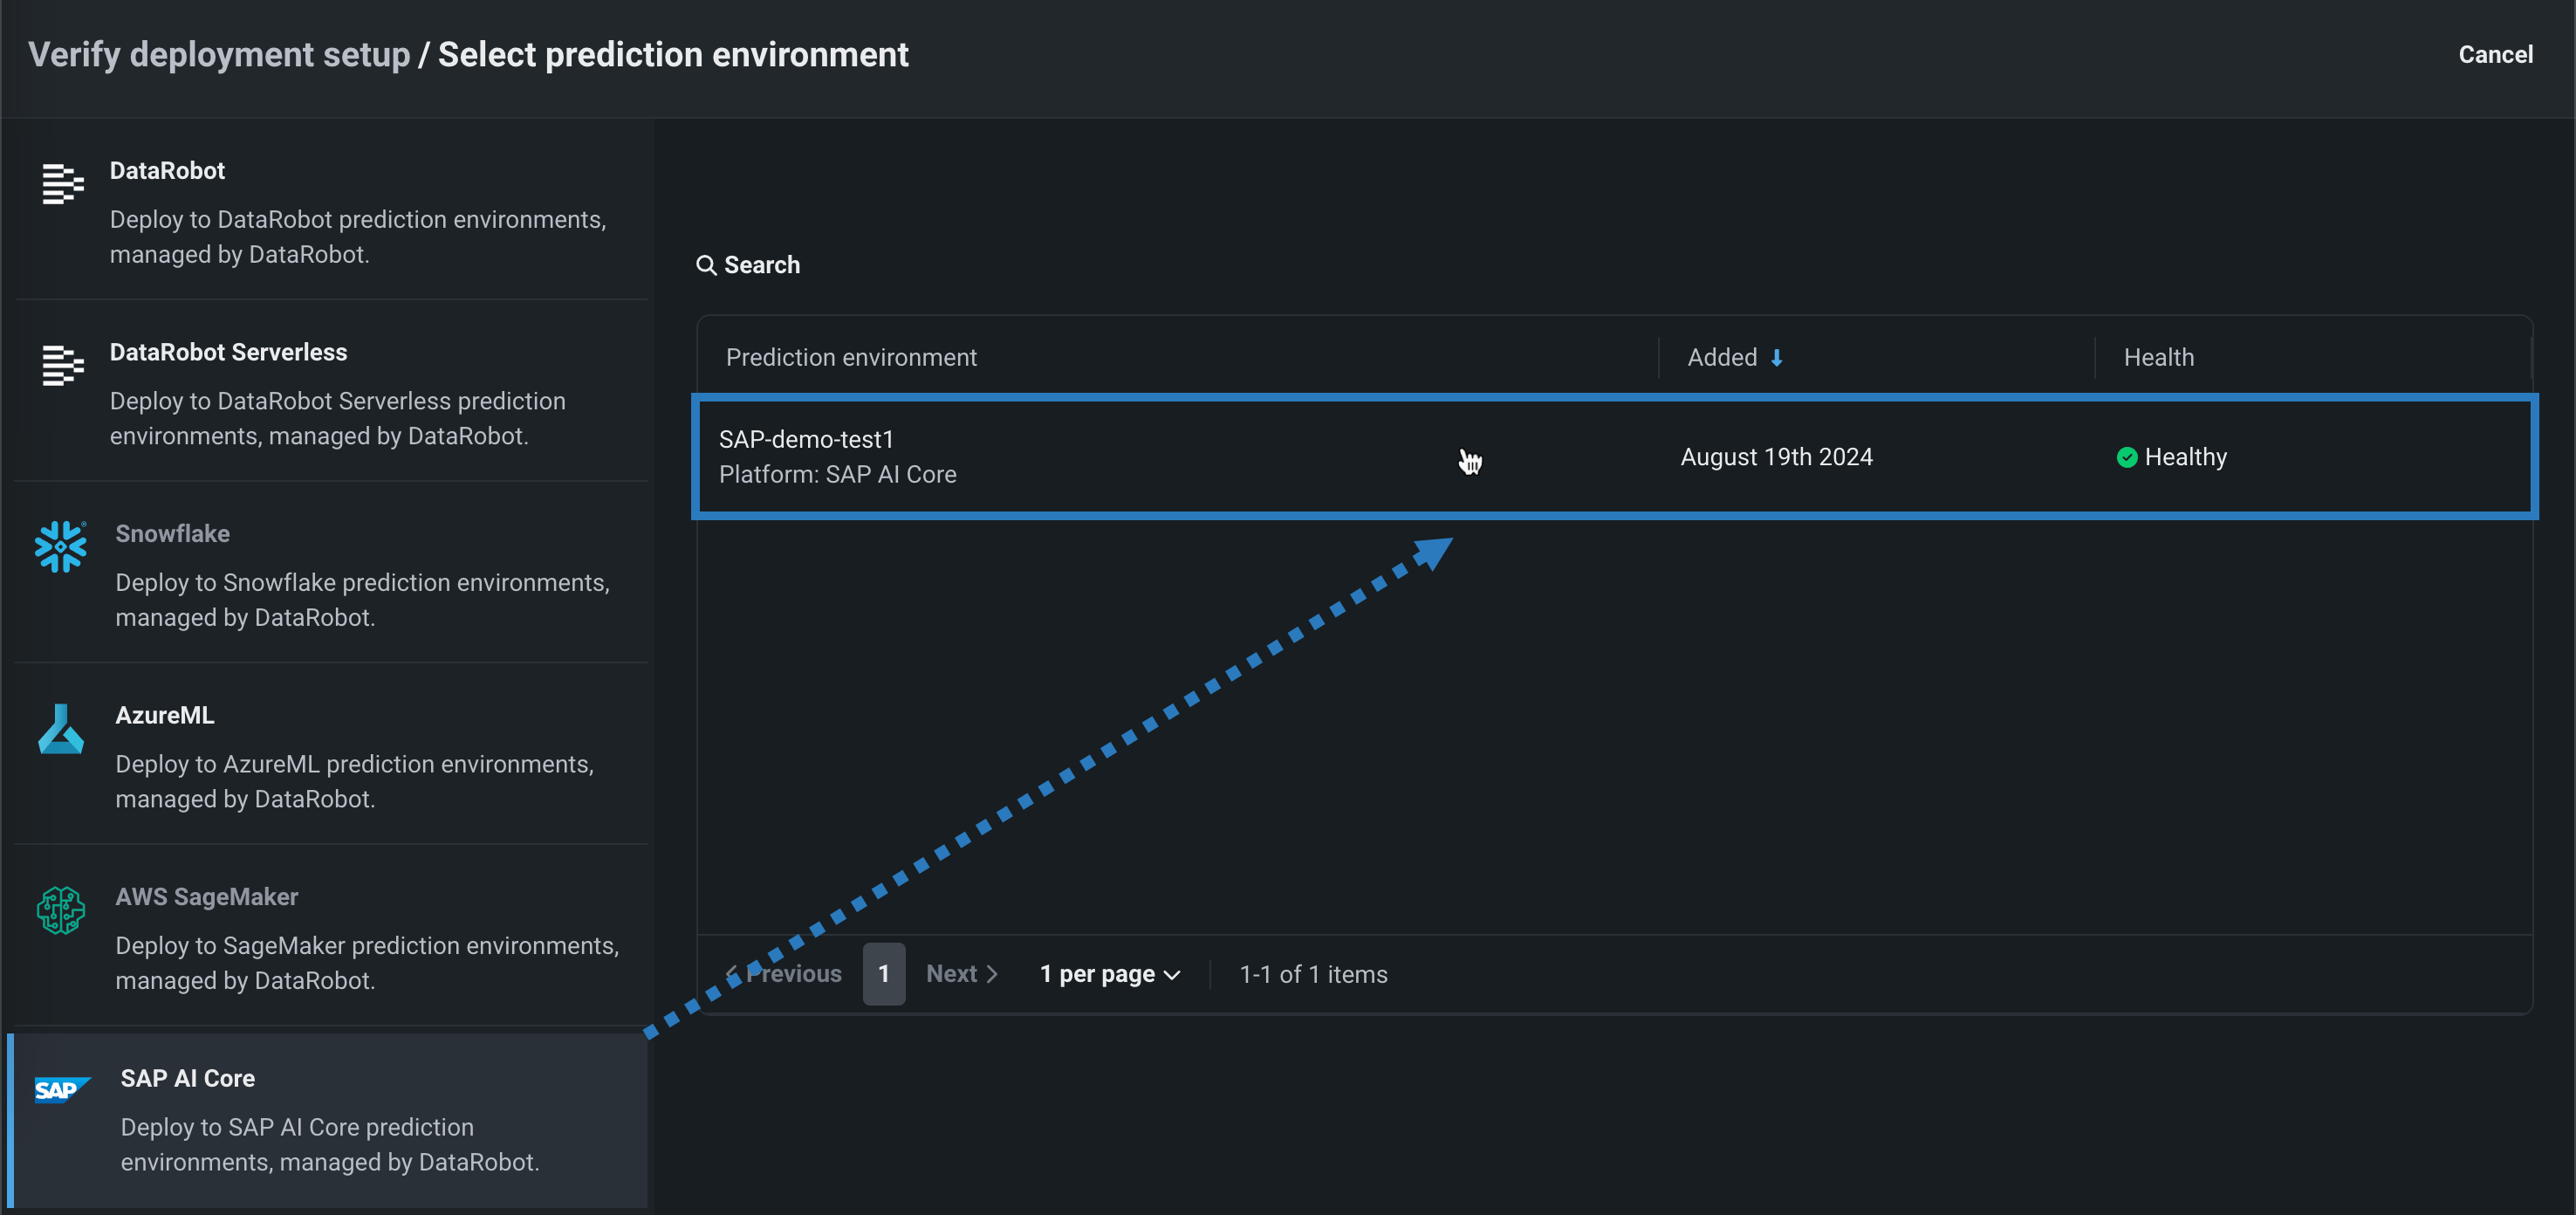Click the green Healthy status icon
The height and width of the screenshot is (1215, 2576).
(x=2127, y=457)
